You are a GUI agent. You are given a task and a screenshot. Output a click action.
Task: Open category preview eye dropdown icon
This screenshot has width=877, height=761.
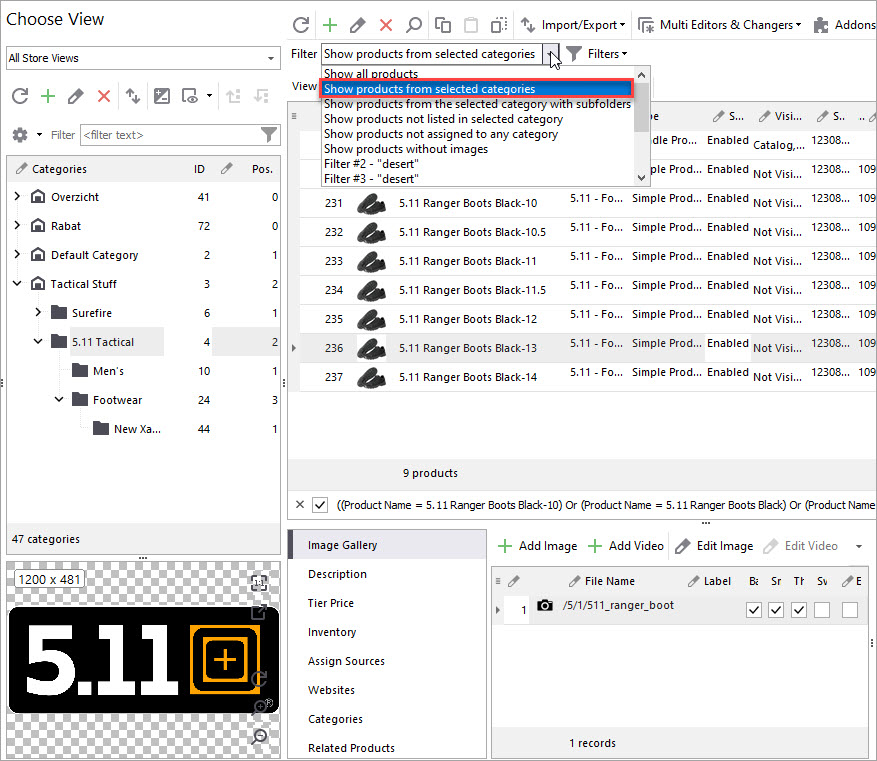point(196,96)
